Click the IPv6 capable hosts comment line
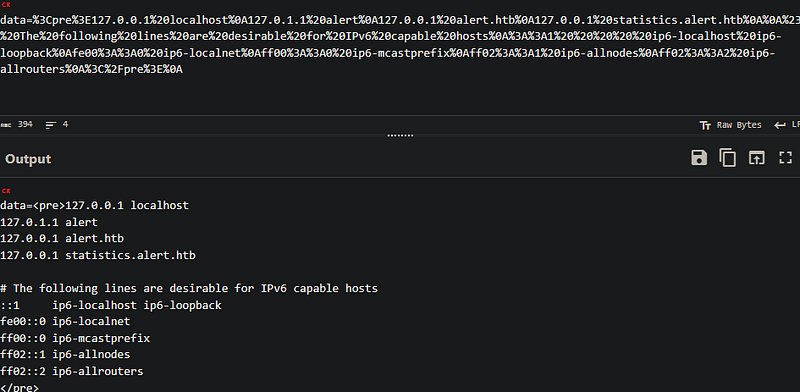Image resolution: width=800 pixels, height=392 pixels. point(189,288)
